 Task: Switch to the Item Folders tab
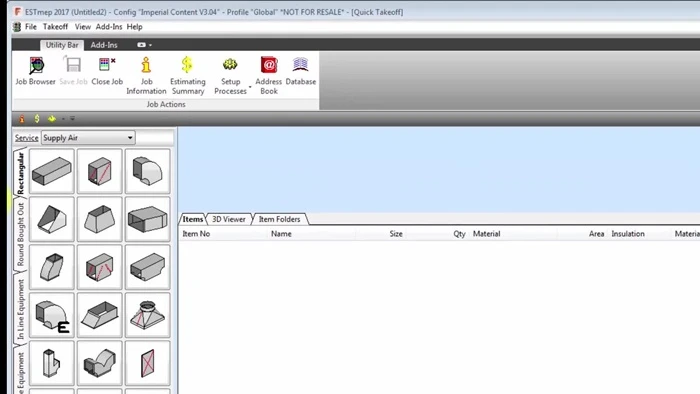(279, 219)
